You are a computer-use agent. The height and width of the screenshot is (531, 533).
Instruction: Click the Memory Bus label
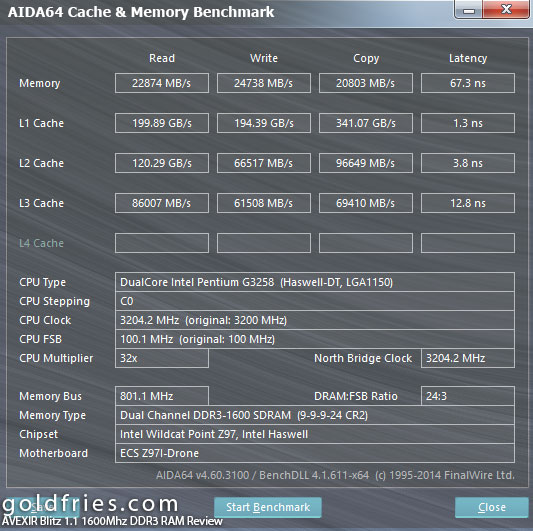[50, 396]
